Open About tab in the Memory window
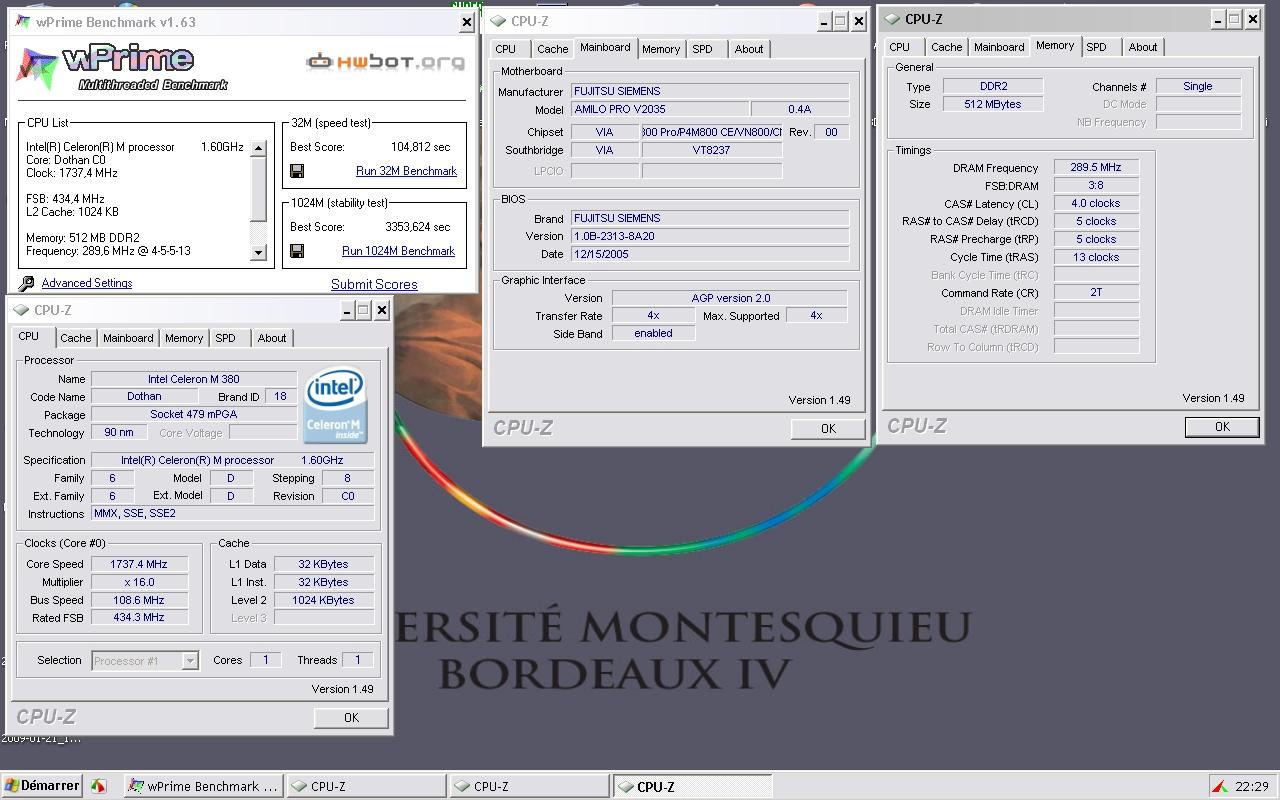Image resolution: width=1280 pixels, height=800 pixels. point(1143,47)
